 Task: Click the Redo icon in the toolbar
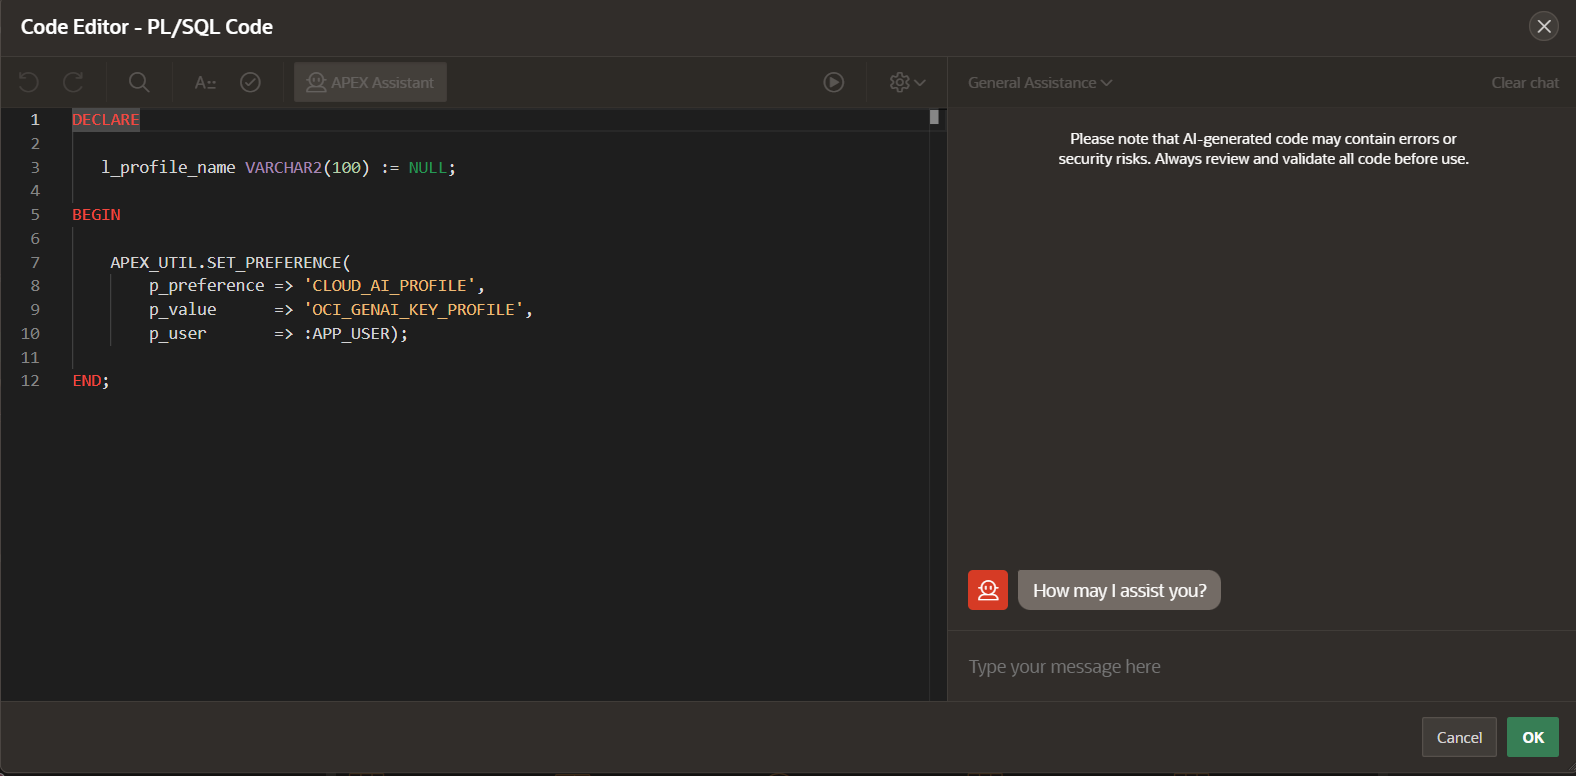coord(73,82)
